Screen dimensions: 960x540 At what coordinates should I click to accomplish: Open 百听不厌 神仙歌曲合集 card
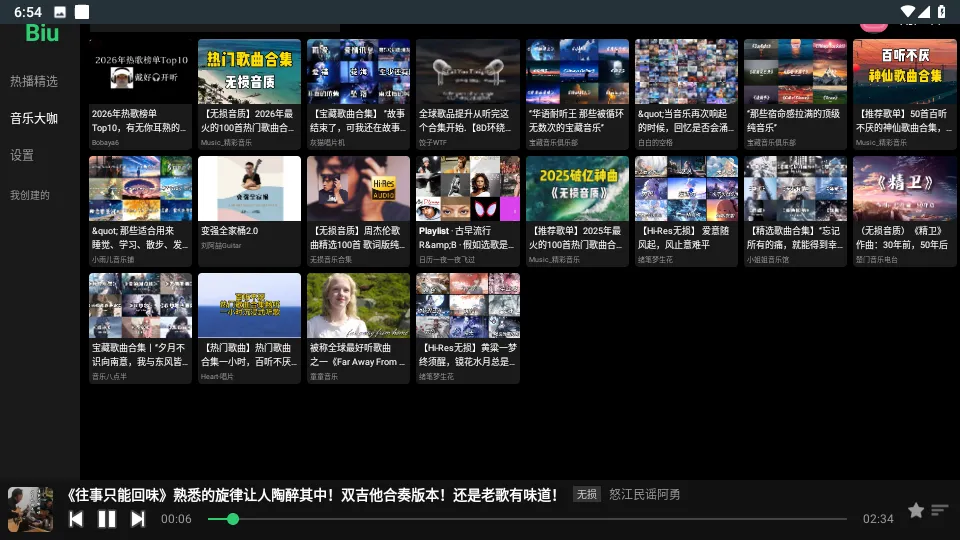904,94
